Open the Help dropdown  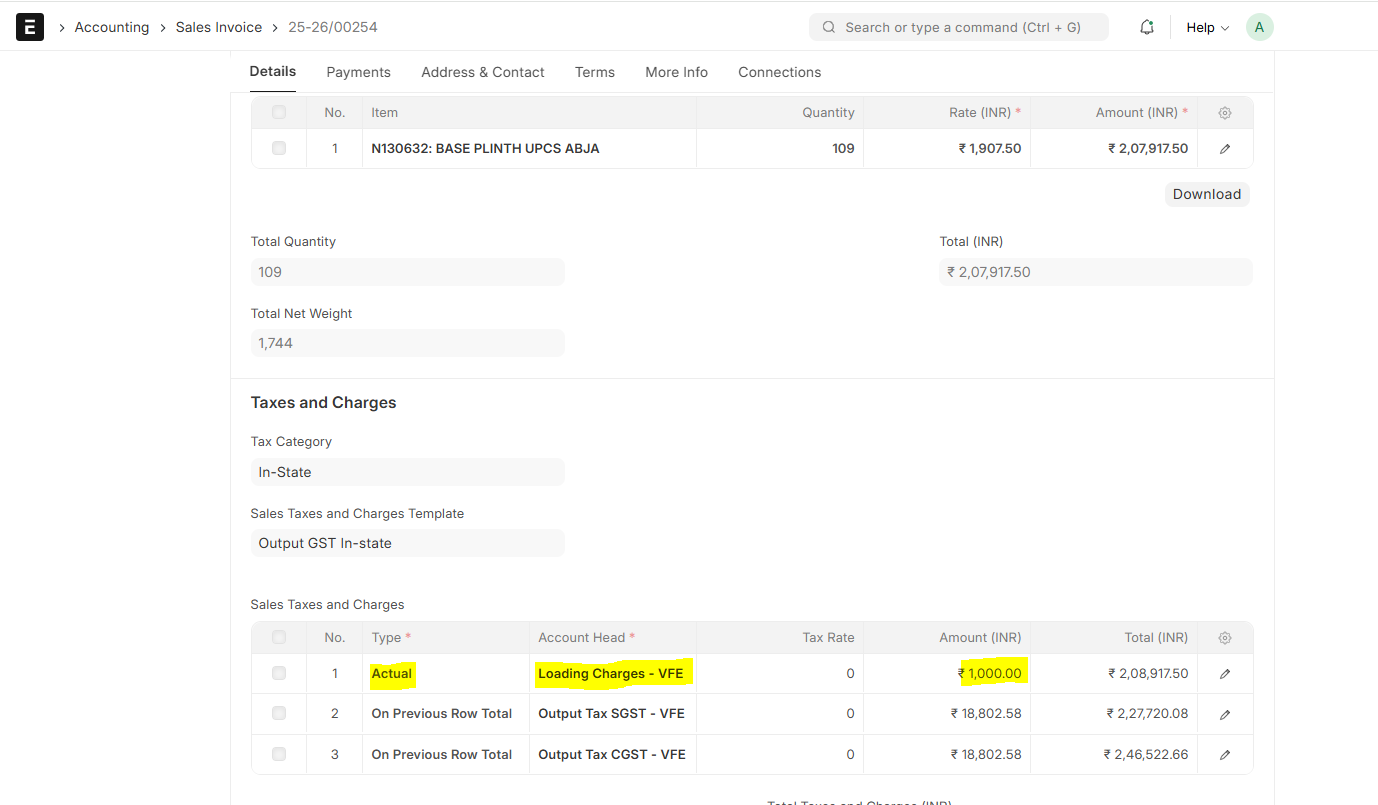1206,27
